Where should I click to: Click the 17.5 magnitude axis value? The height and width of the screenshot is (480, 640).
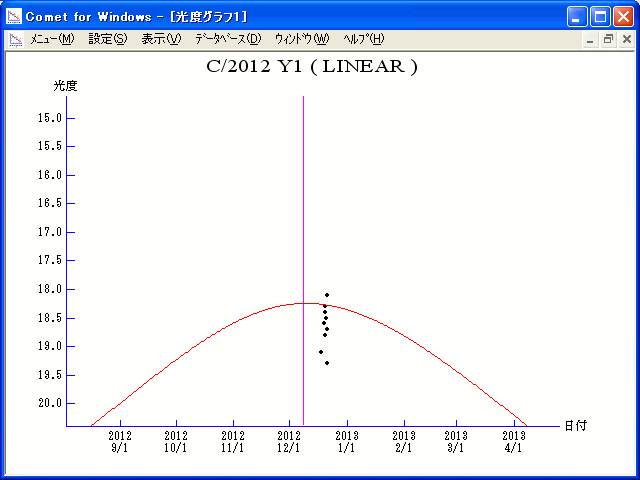50,260
